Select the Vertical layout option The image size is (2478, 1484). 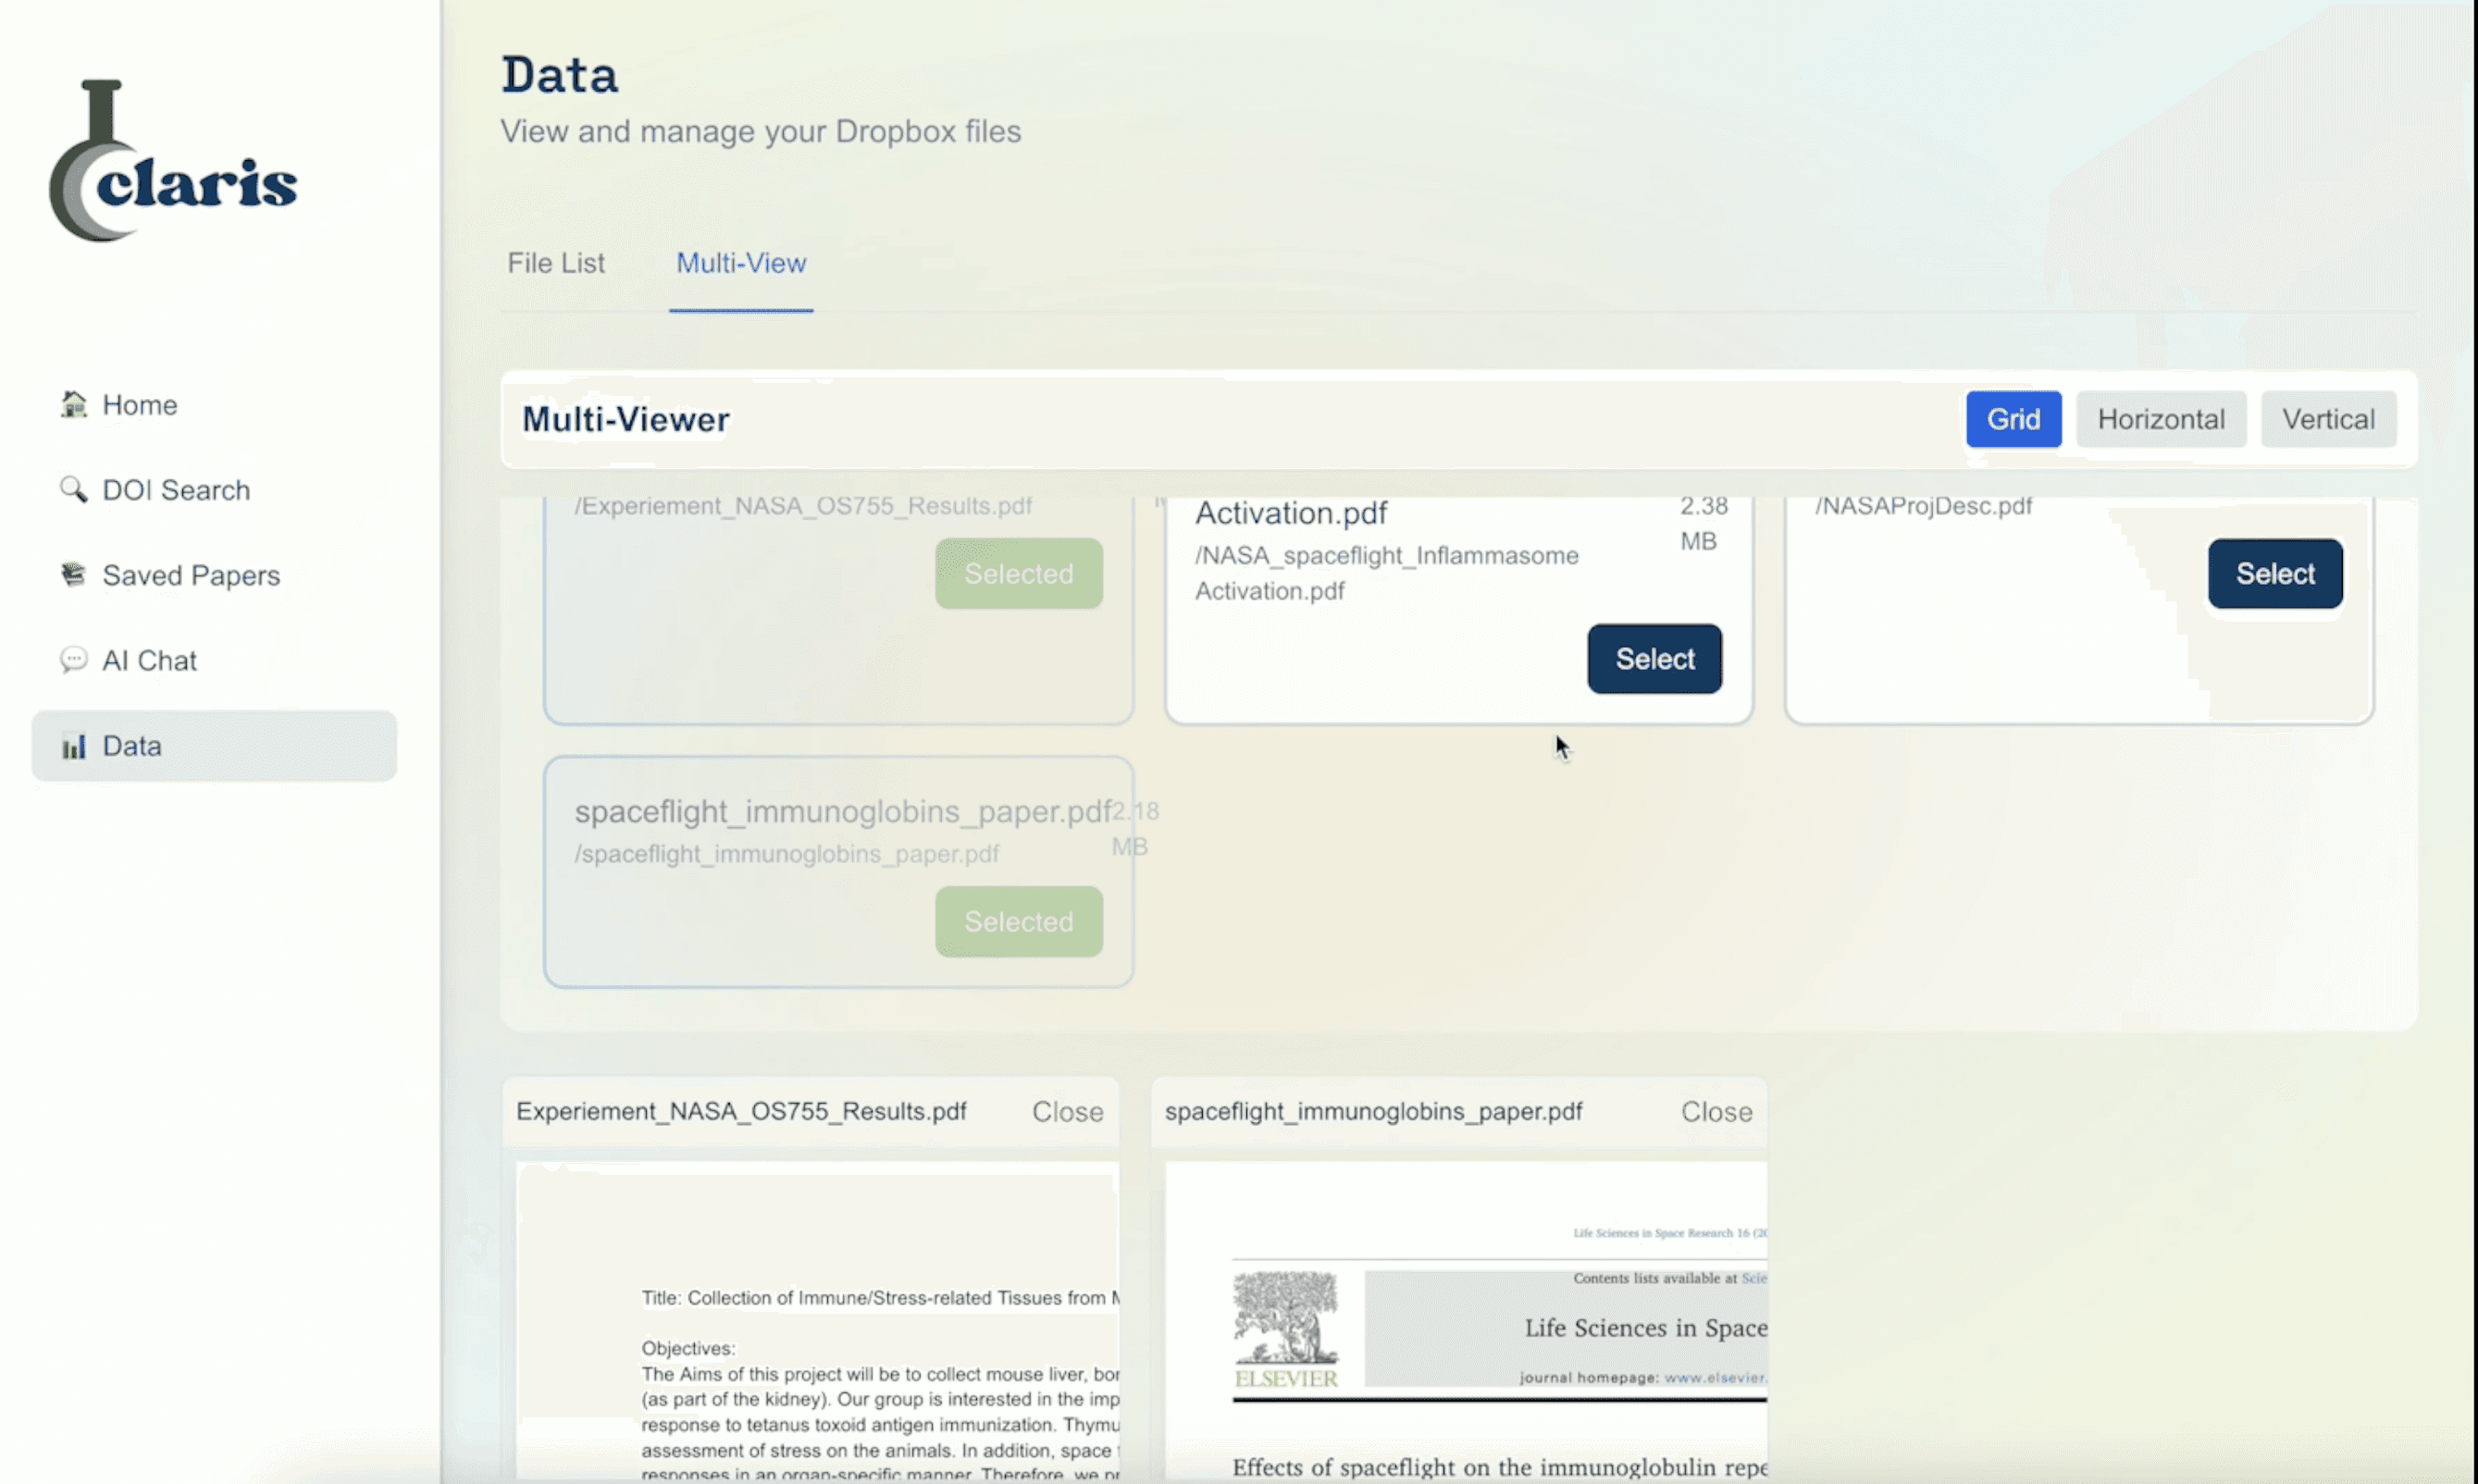click(2328, 419)
